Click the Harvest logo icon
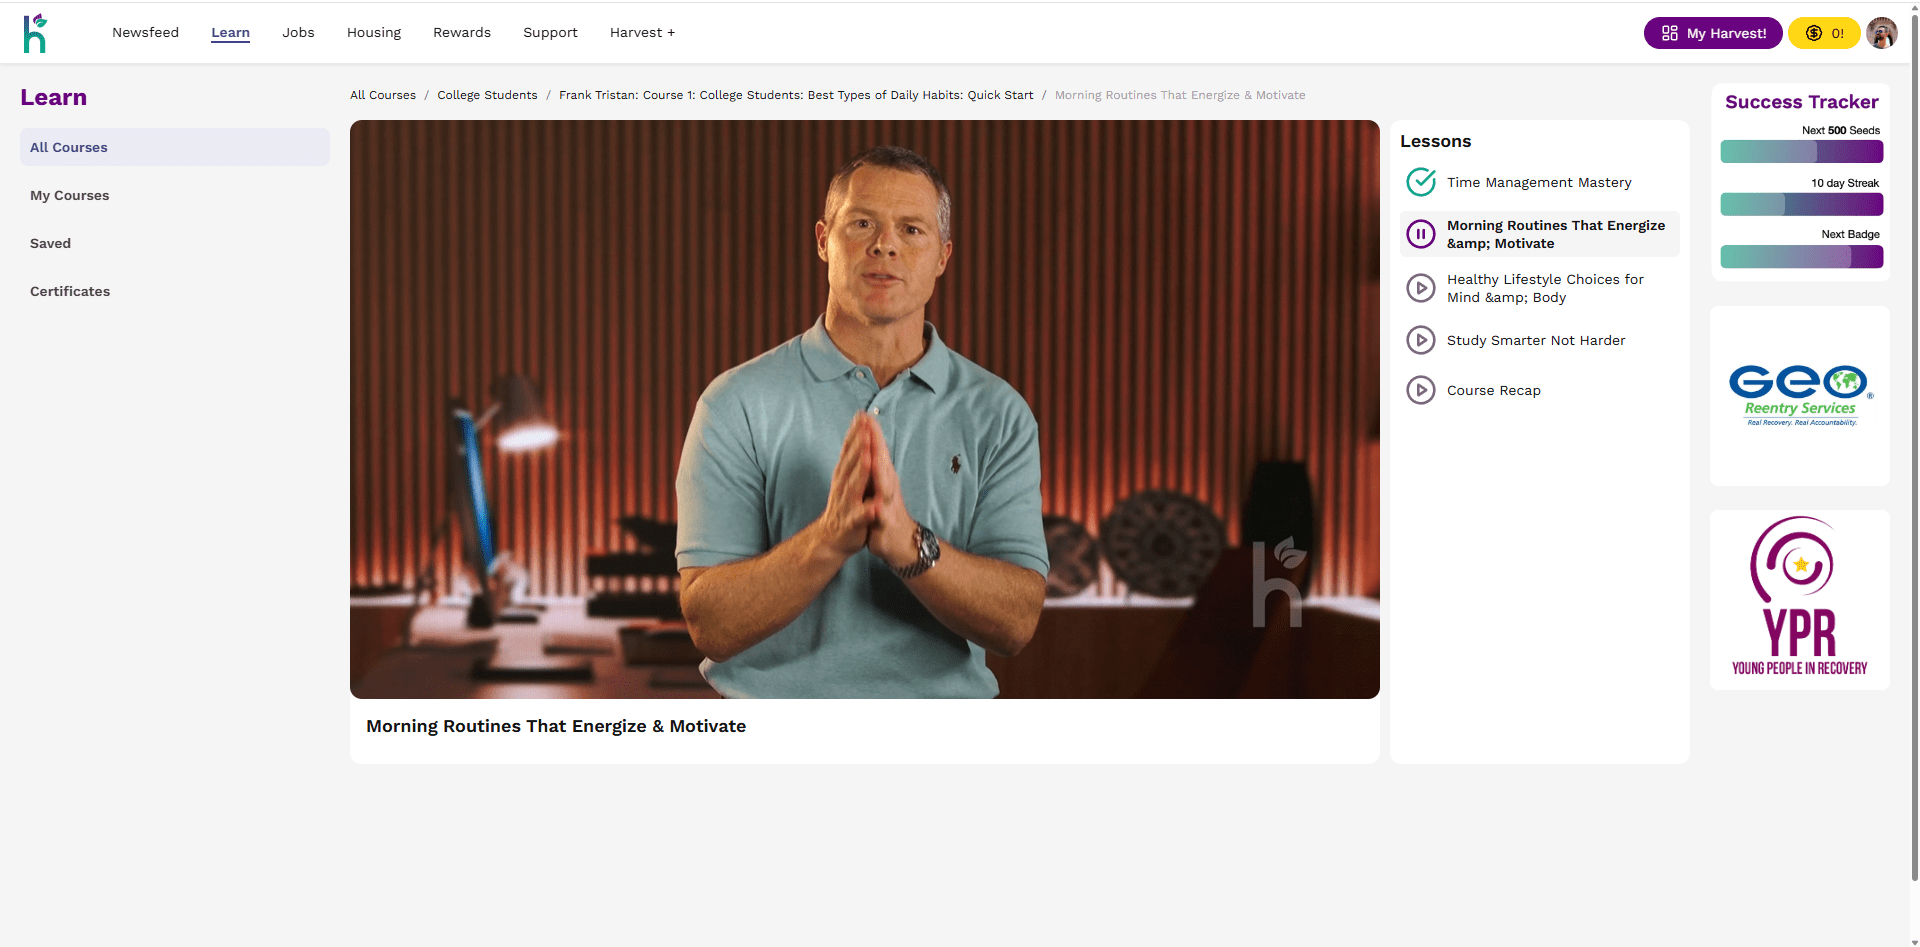The height and width of the screenshot is (947, 1920). point(35,33)
